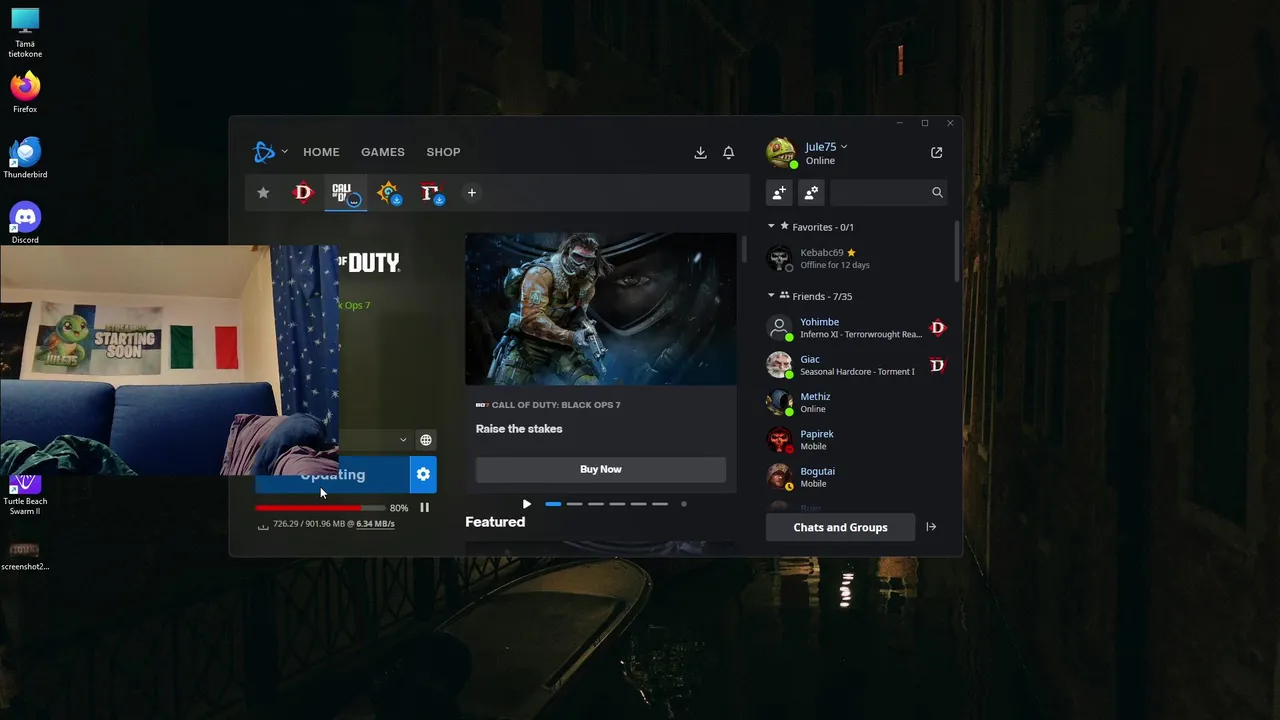
Task: Open Firefox from the desktop
Action: coord(25,92)
